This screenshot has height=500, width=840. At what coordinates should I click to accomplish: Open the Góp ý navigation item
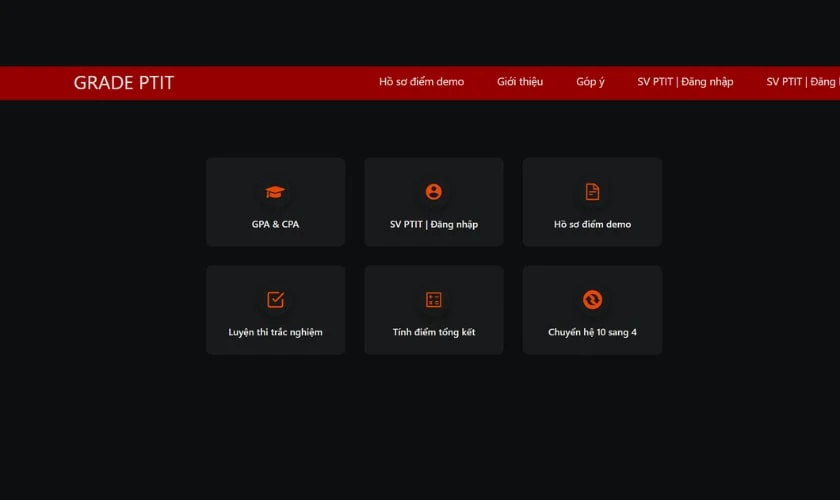590,81
